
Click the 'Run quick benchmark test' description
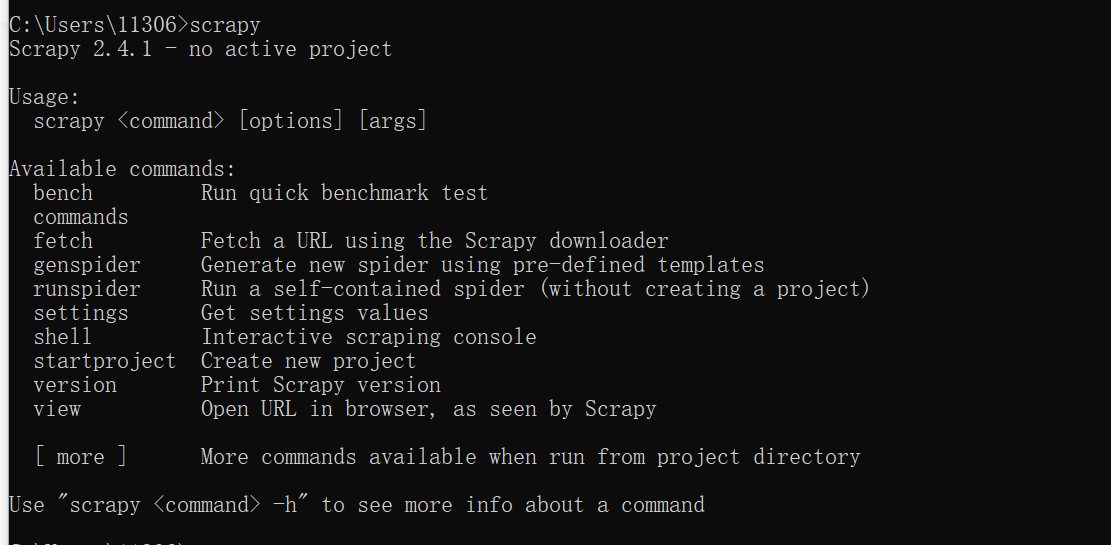(x=344, y=193)
